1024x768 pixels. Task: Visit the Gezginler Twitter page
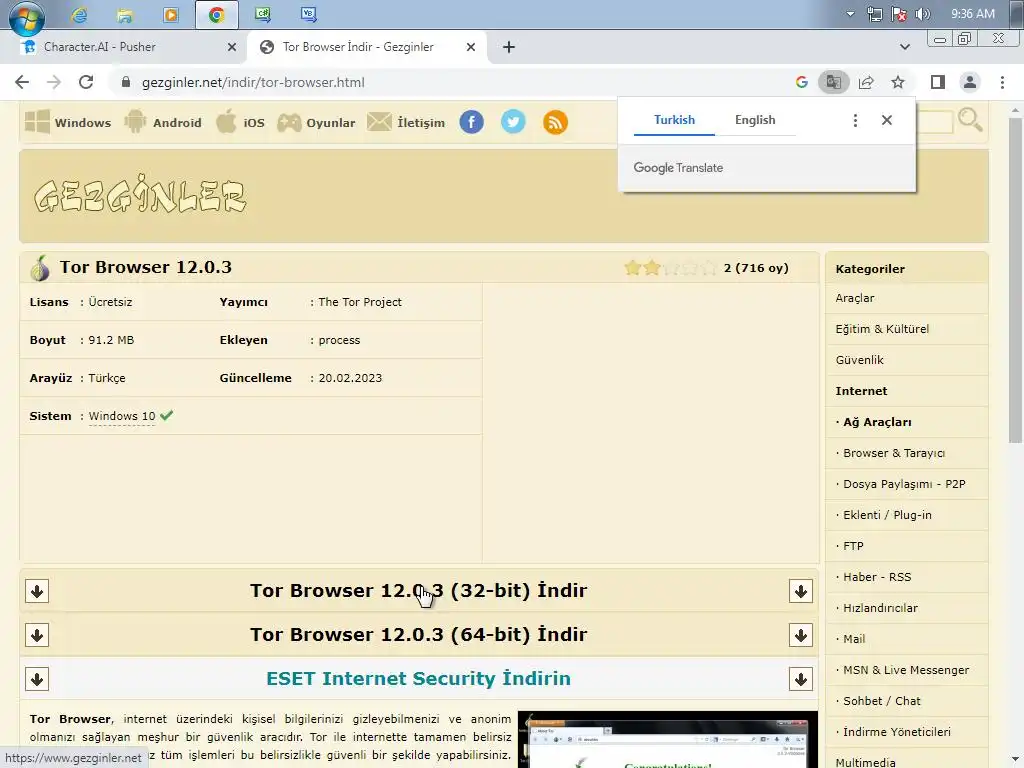pyautogui.click(x=513, y=122)
